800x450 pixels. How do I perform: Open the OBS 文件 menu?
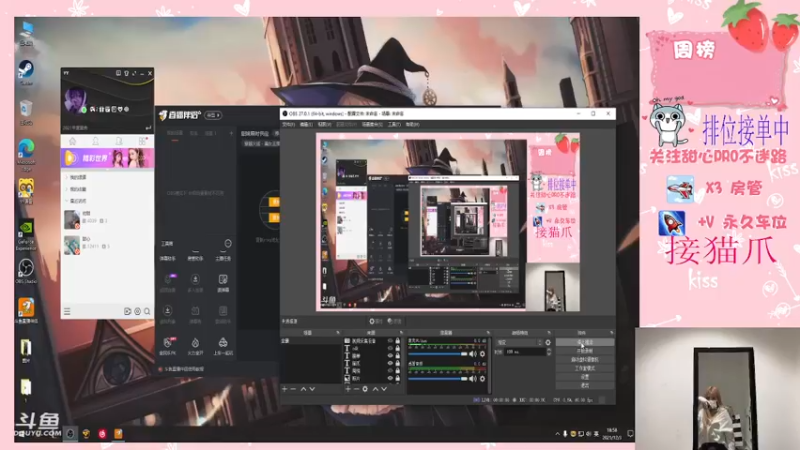(288, 124)
